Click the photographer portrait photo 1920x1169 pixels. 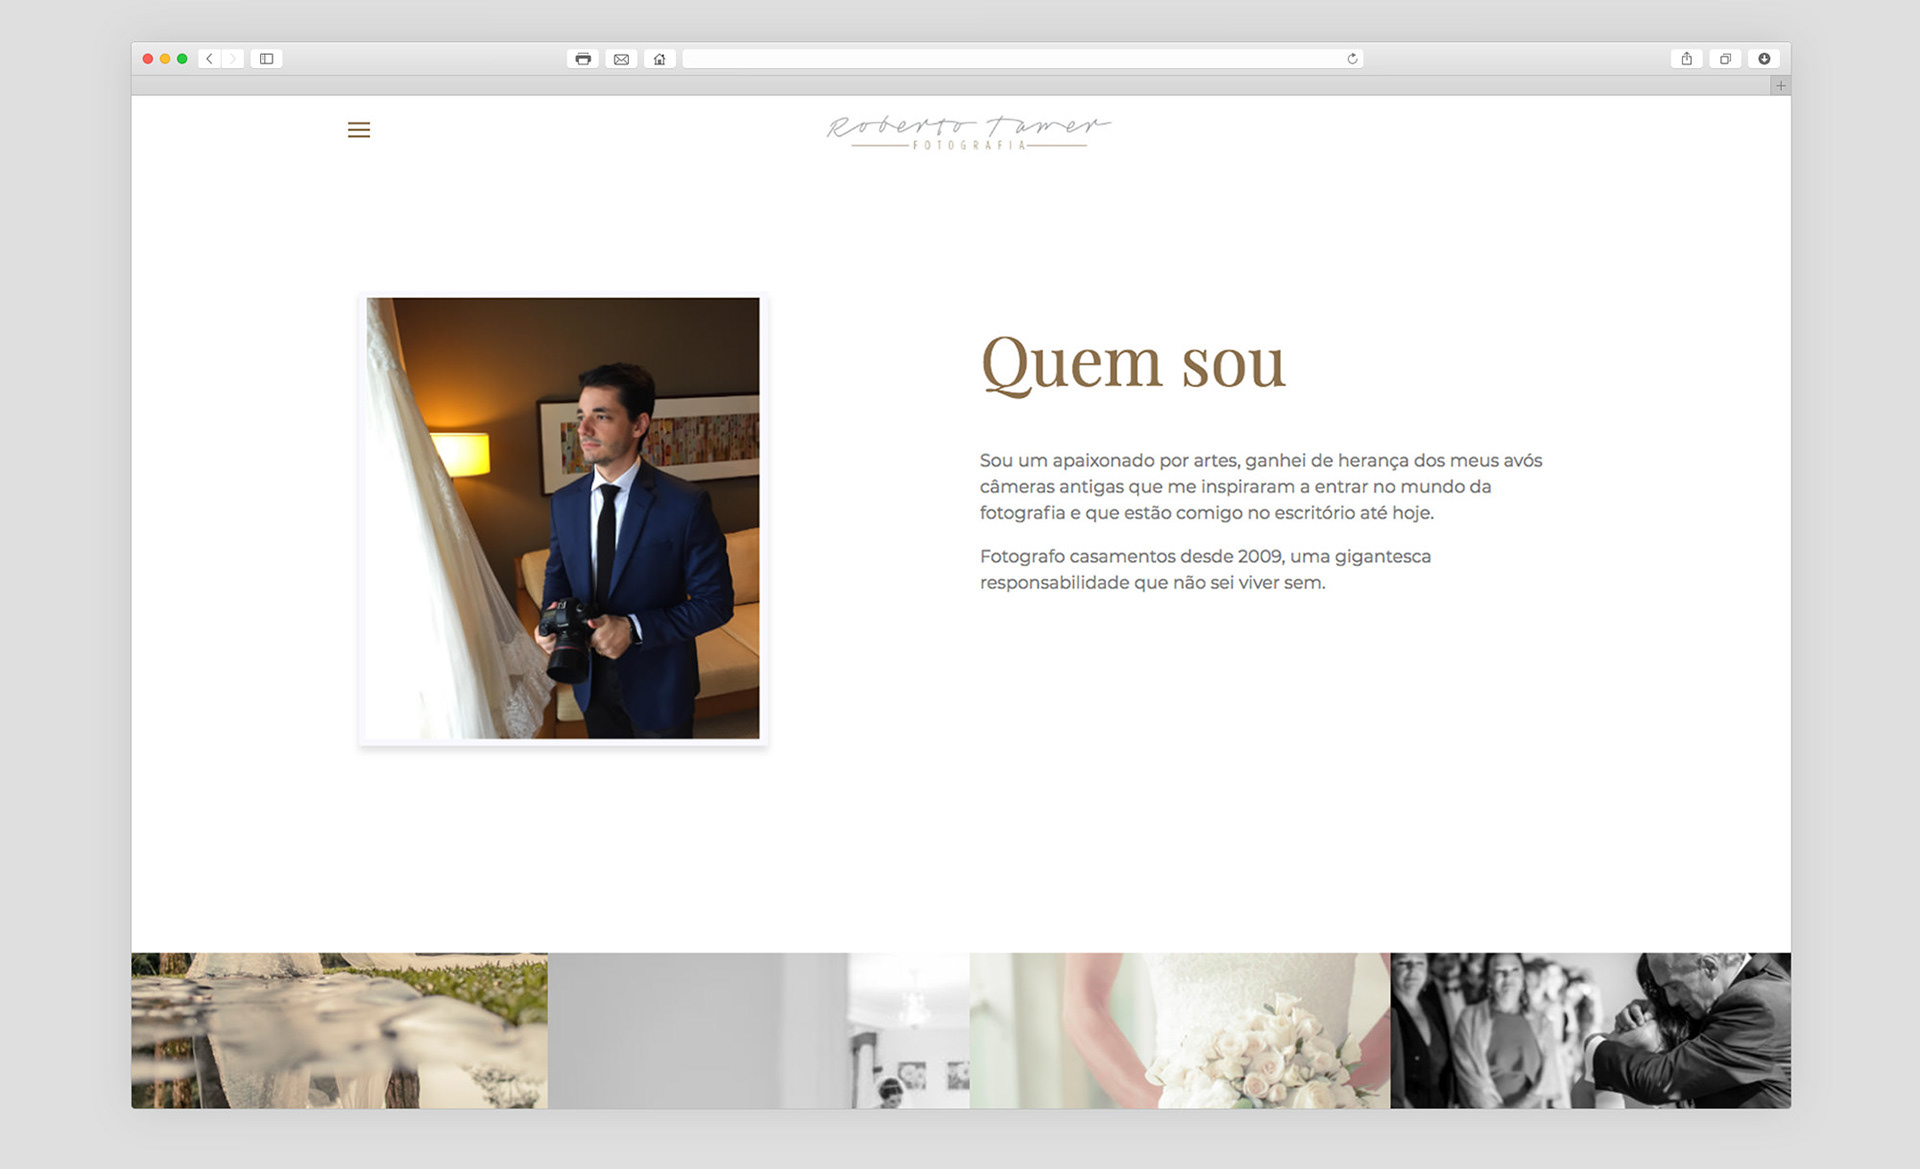563,518
